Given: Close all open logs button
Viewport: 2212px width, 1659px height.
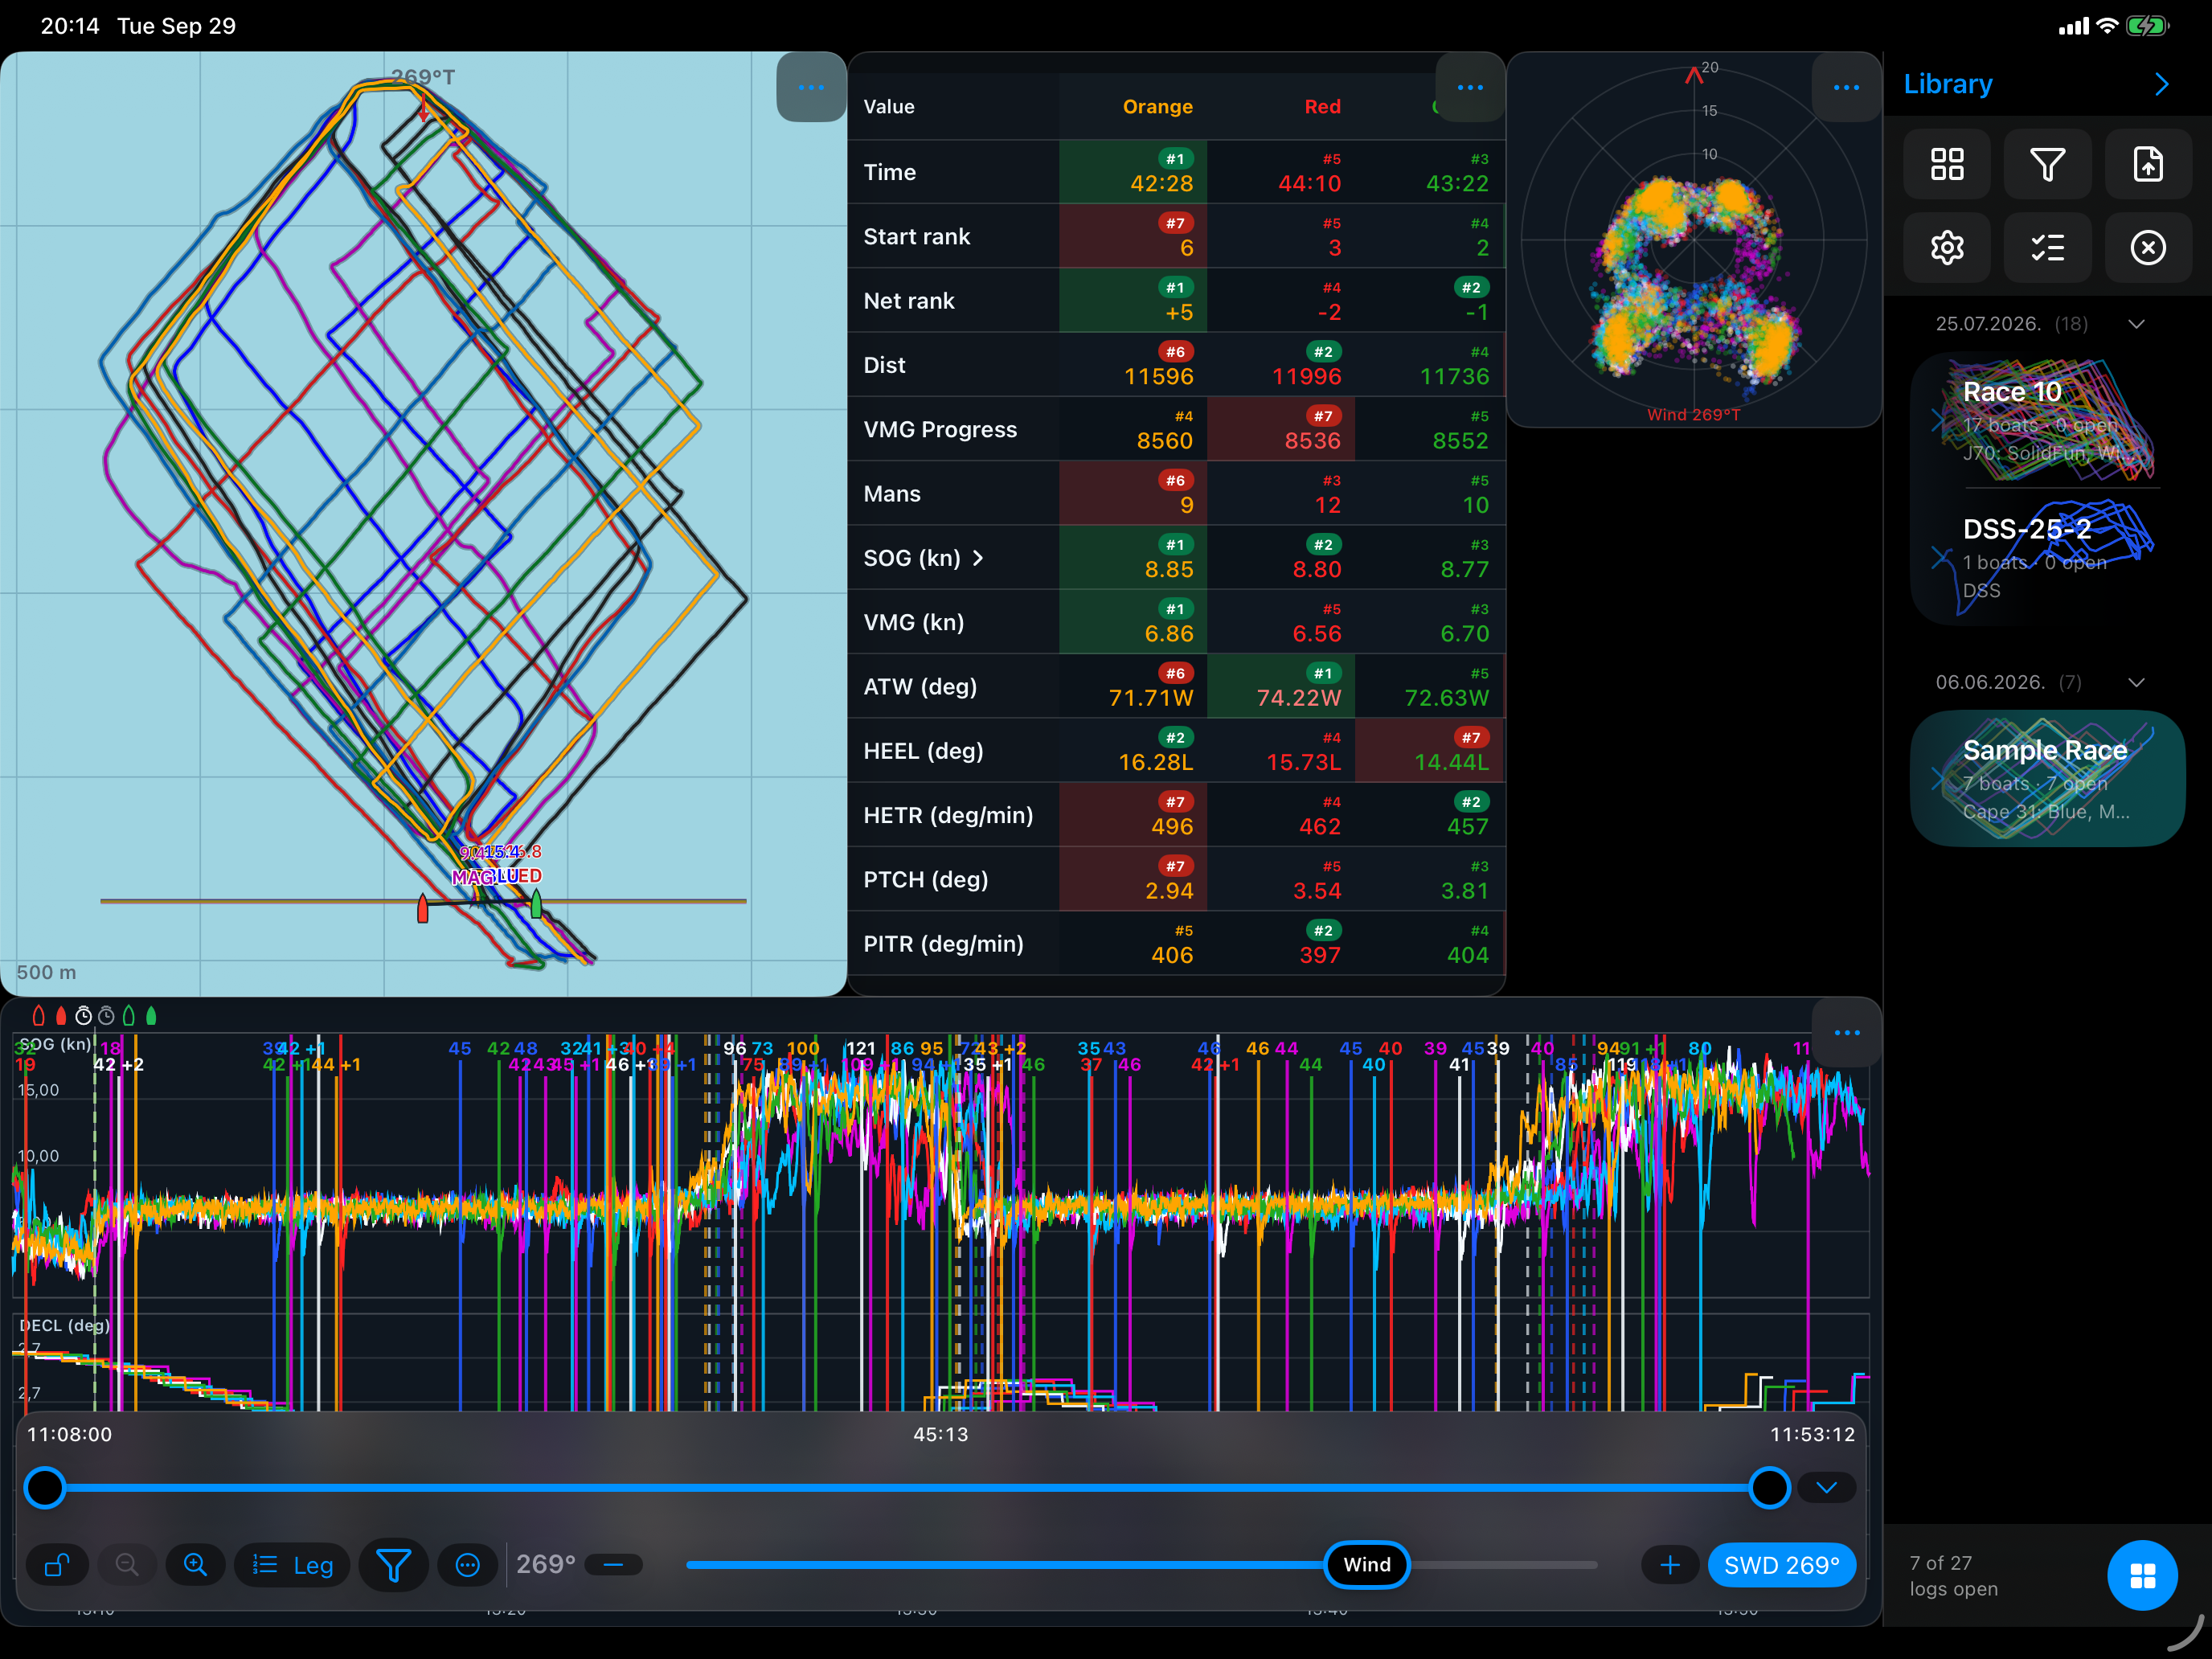Looking at the screenshot, I should click(2148, 247).
